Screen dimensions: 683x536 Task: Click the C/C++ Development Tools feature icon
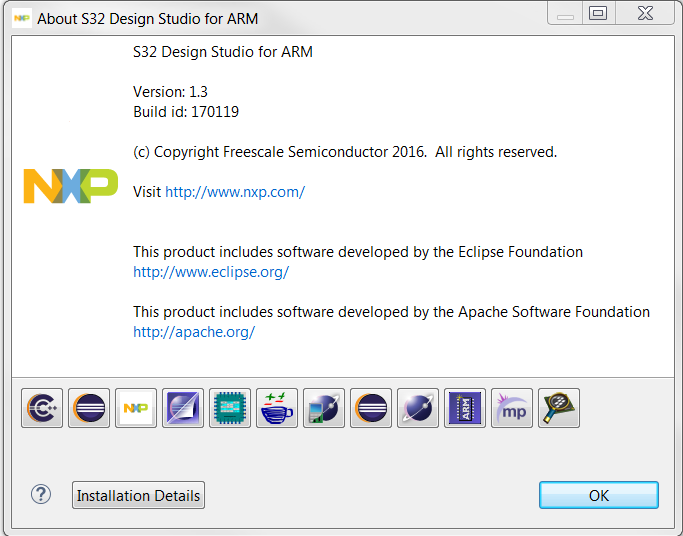click(42, 408)
